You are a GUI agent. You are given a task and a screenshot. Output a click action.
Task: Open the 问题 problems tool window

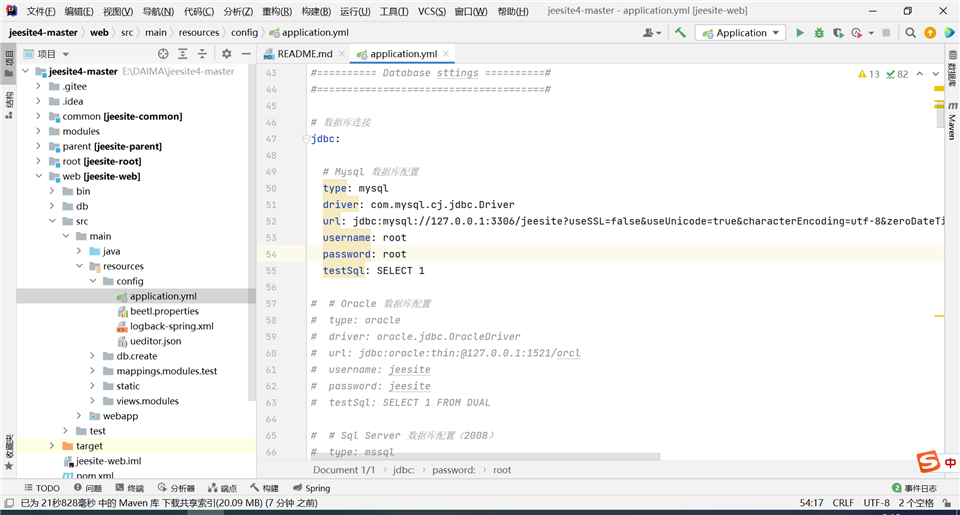[x=88, y=488]
